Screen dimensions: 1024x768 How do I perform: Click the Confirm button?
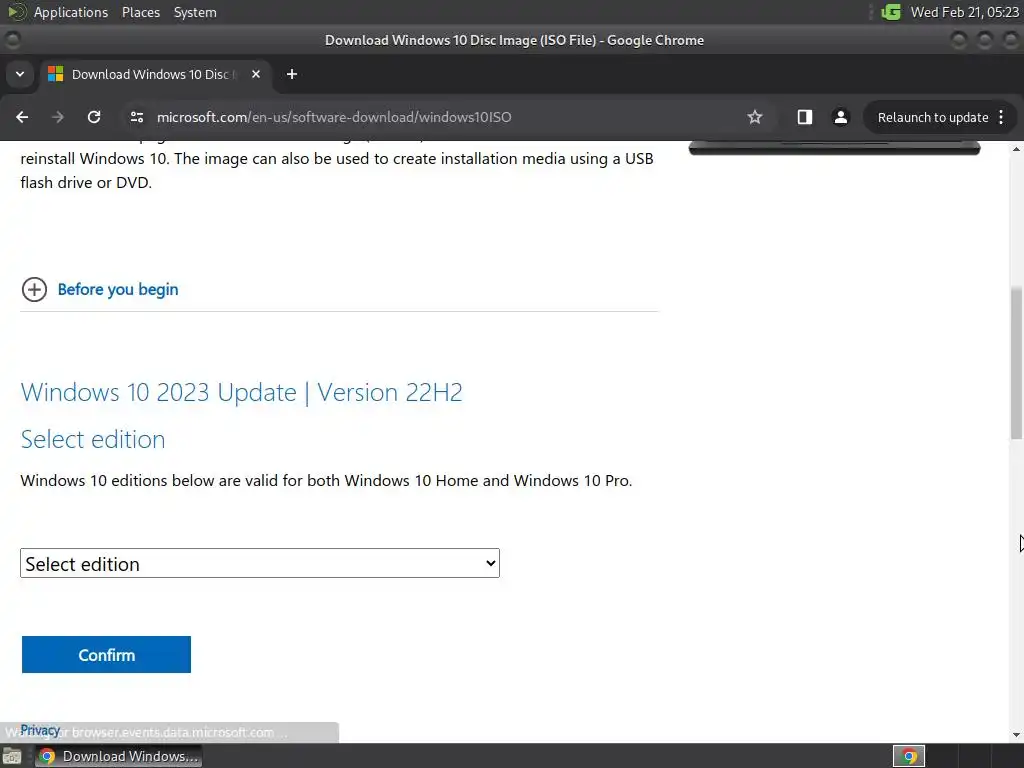point(106,654)
